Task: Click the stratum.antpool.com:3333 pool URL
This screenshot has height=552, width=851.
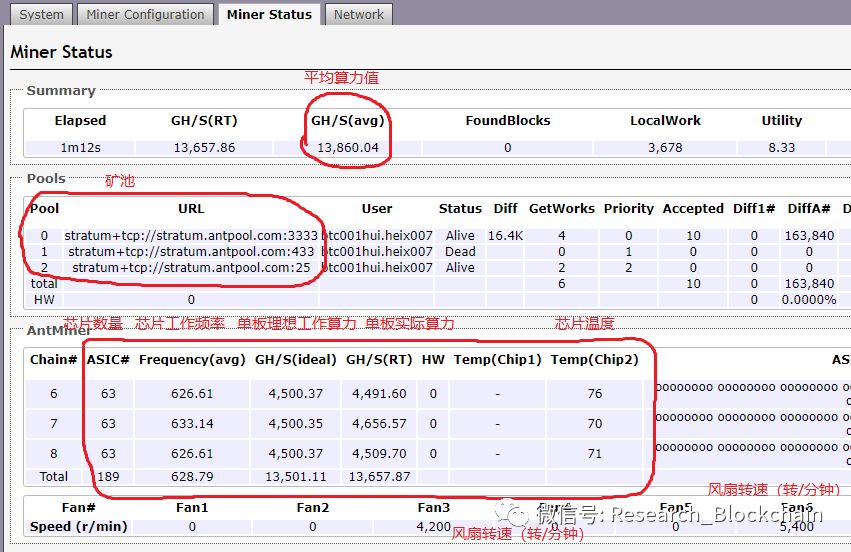Action: click(191, 236)
